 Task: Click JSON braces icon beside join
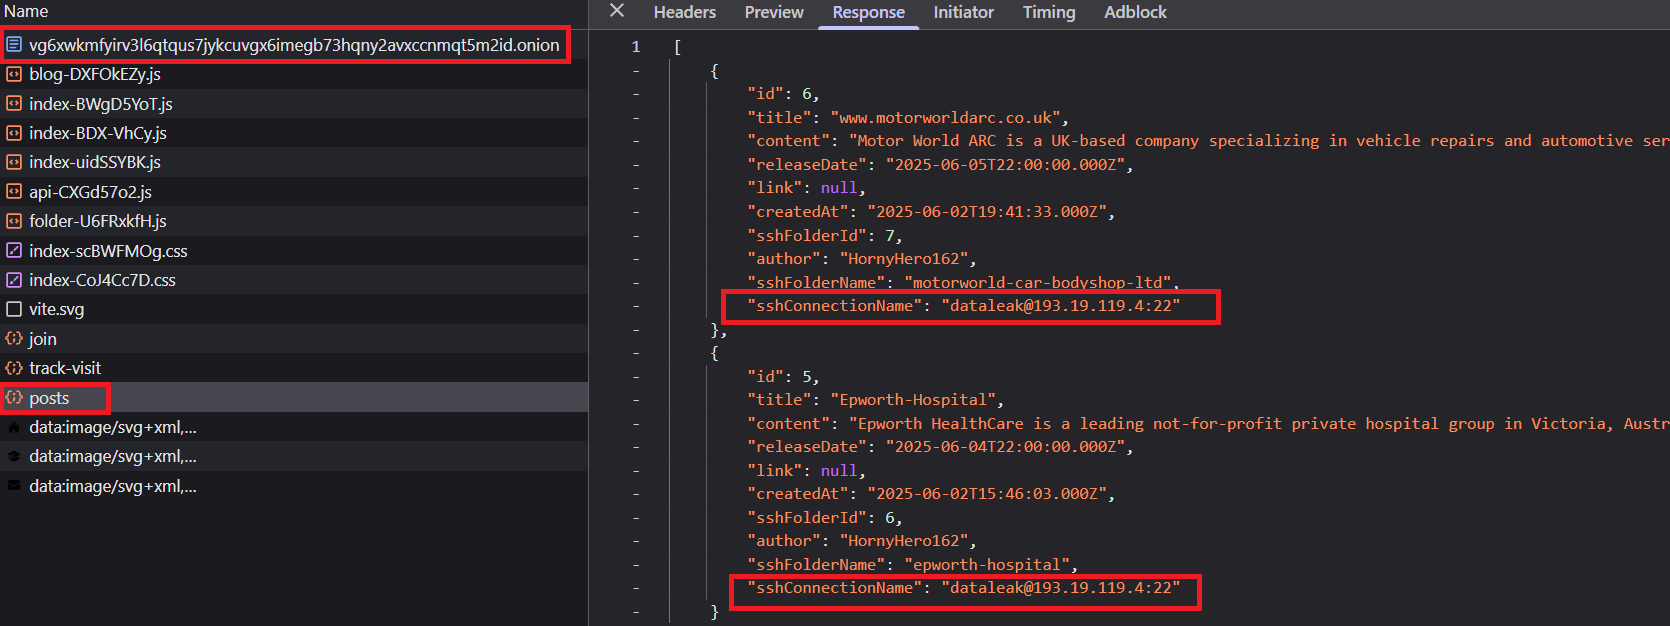pos(14,339)
